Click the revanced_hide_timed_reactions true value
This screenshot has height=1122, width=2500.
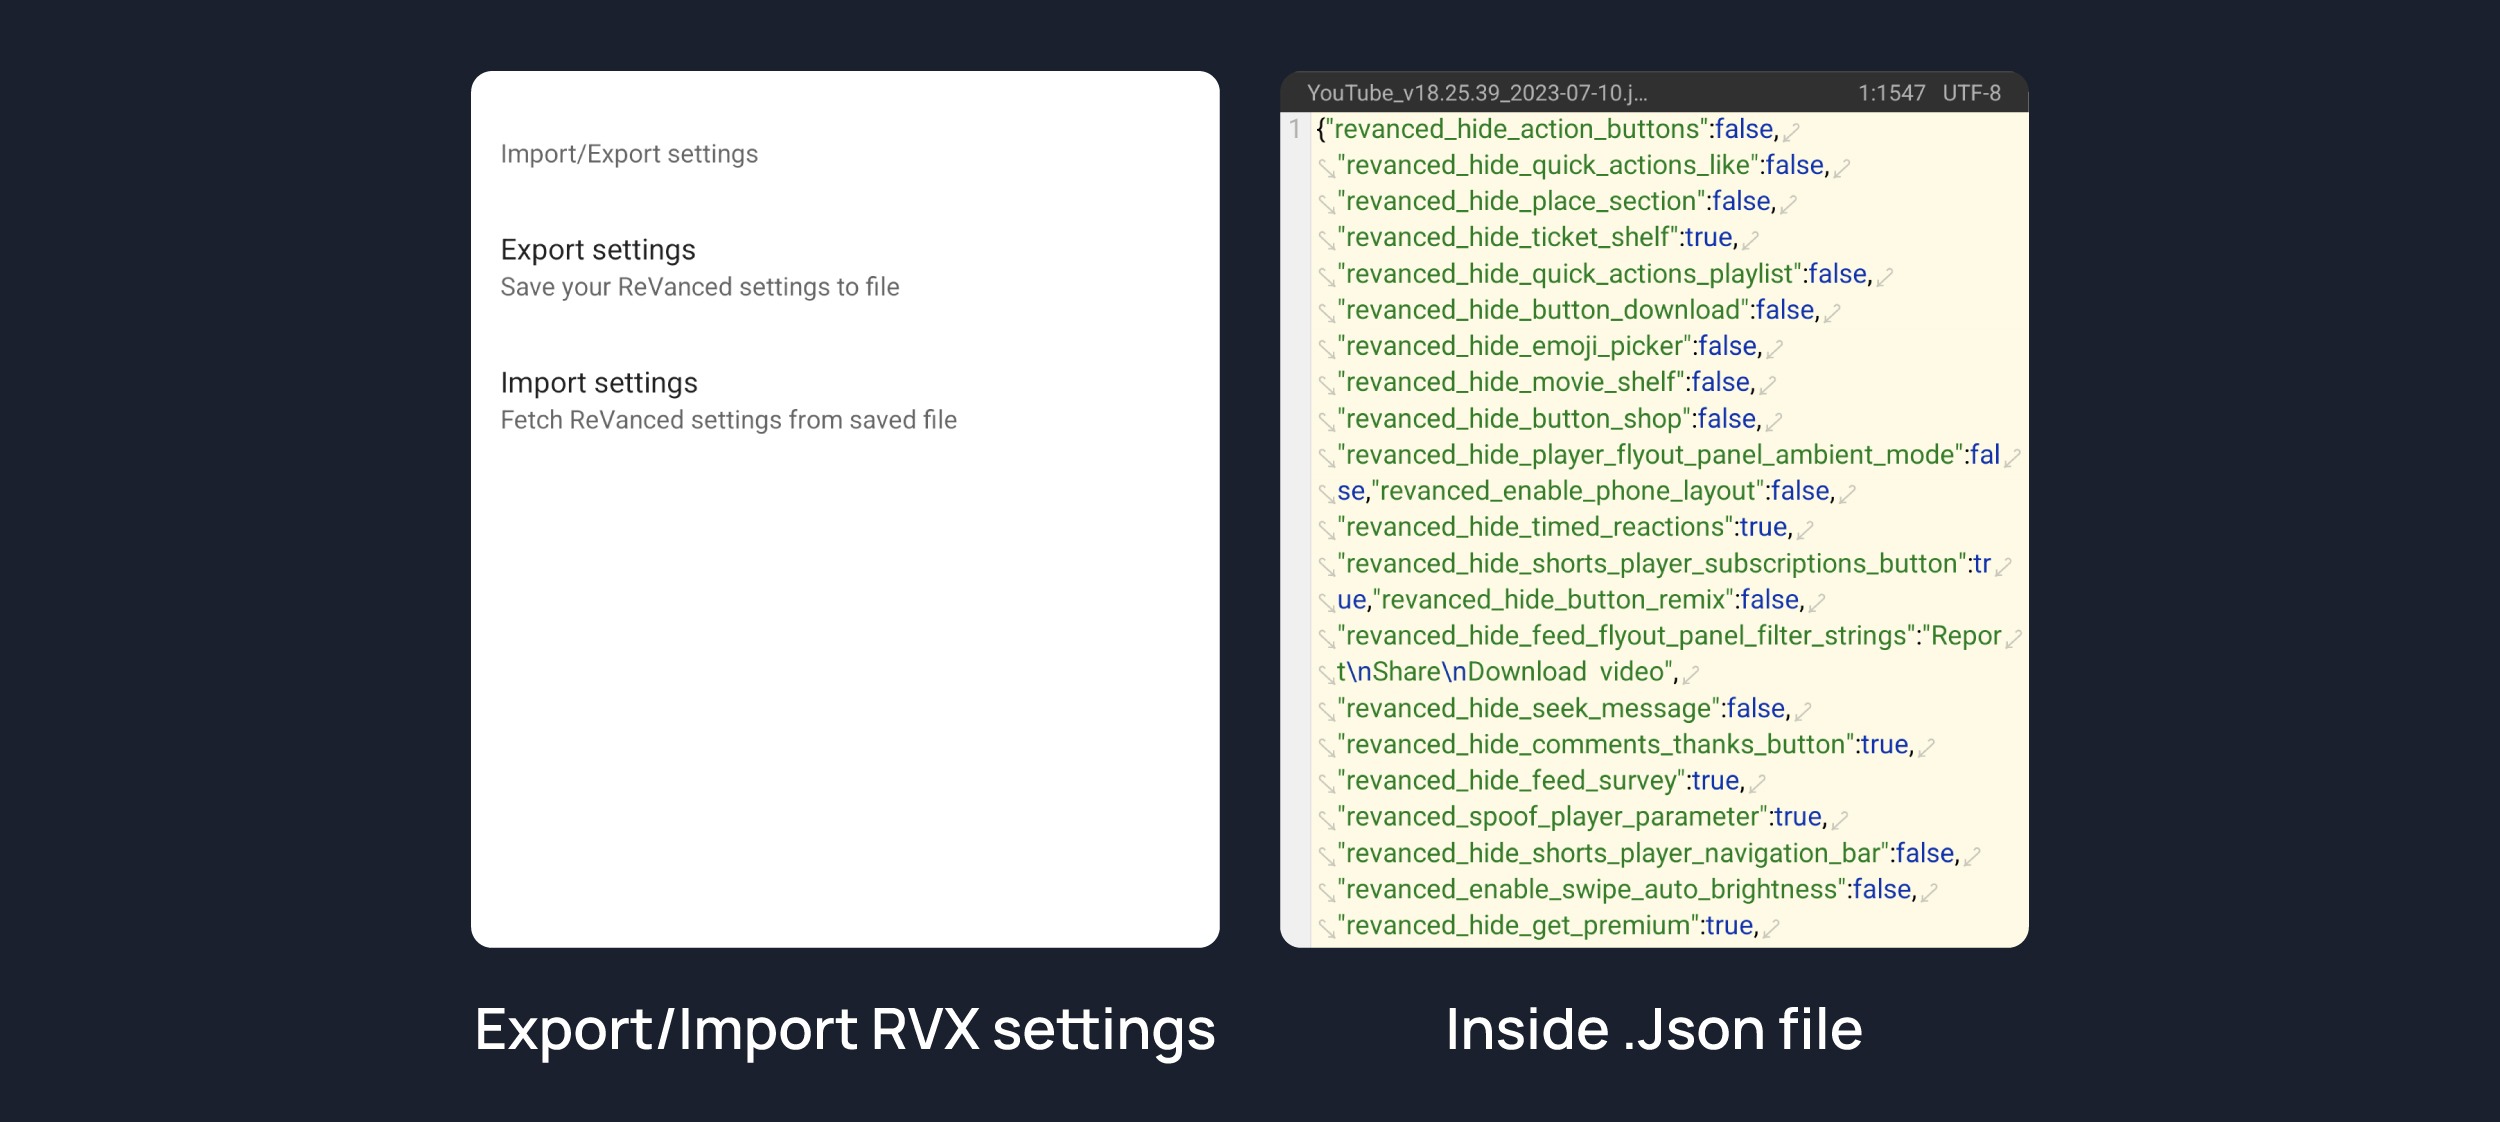(1763, 527)
